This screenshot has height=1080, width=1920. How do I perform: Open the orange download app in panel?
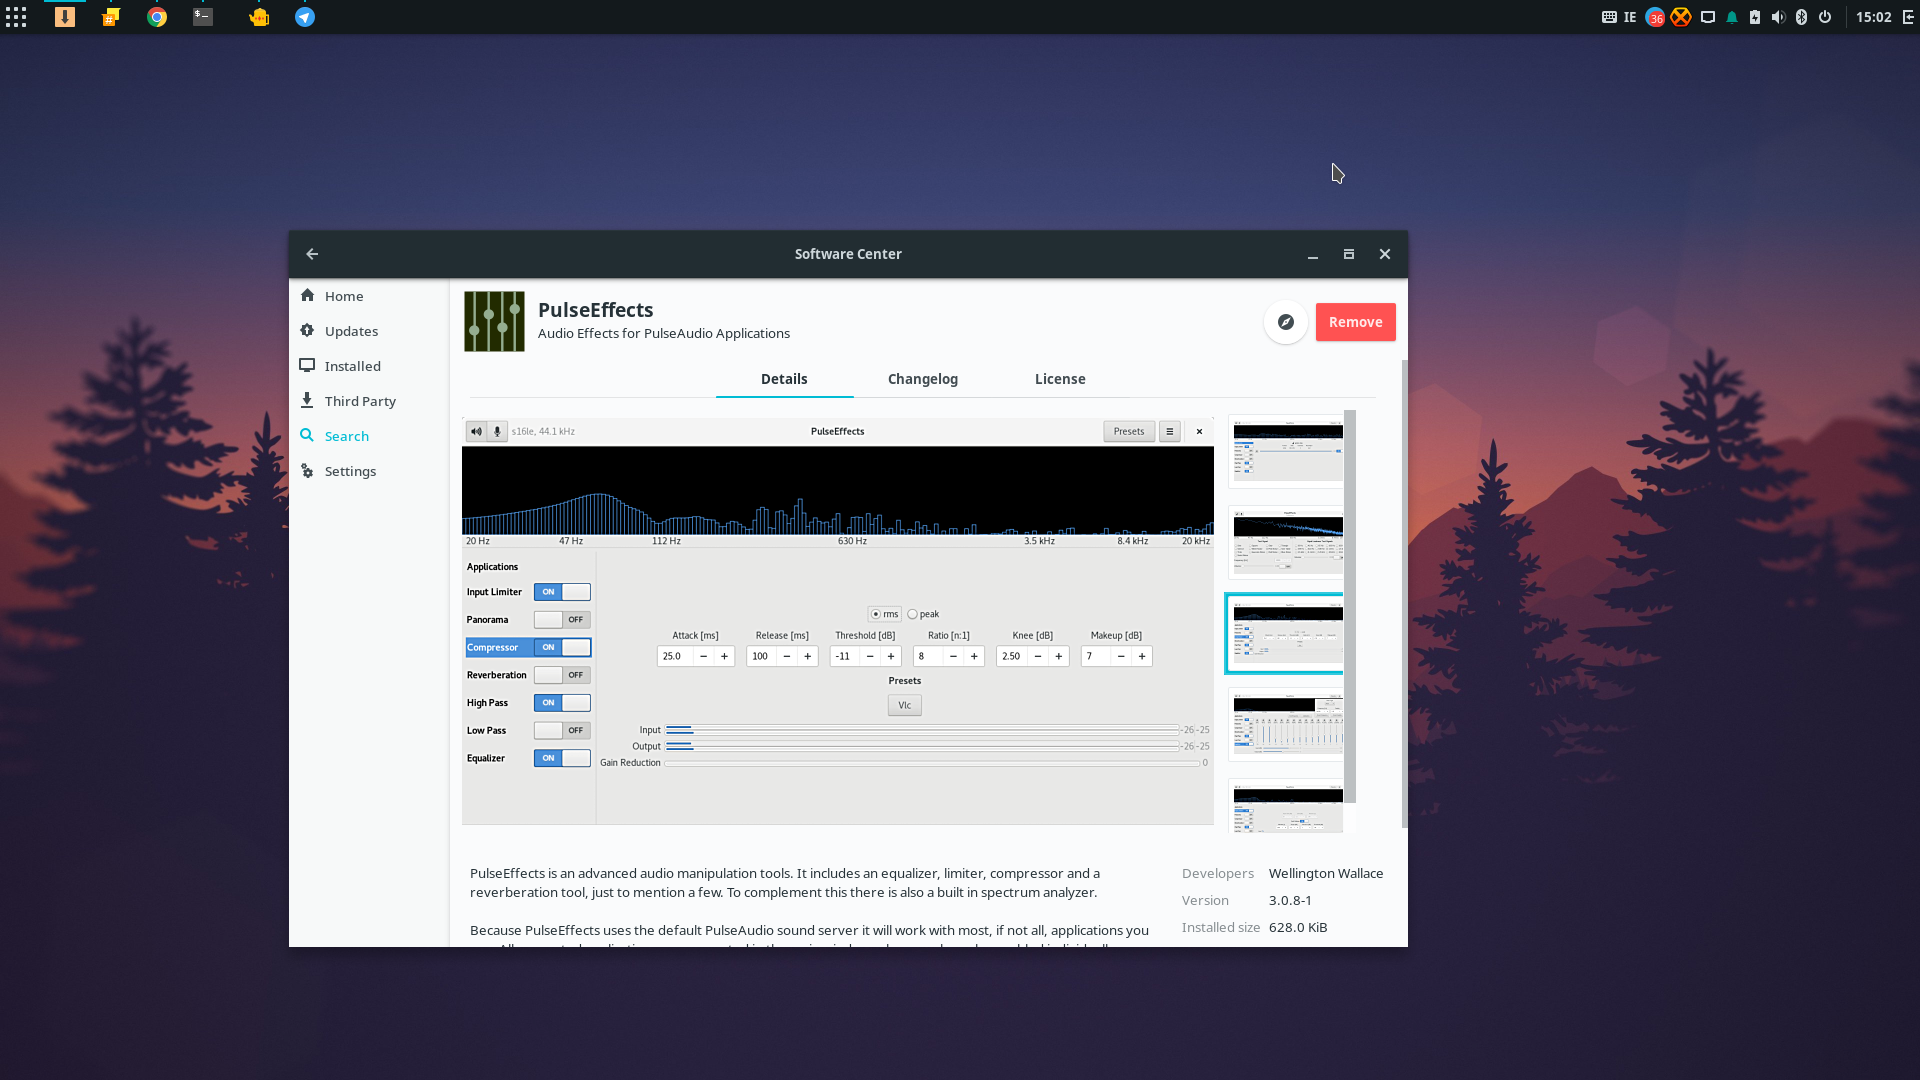point(65,17)
